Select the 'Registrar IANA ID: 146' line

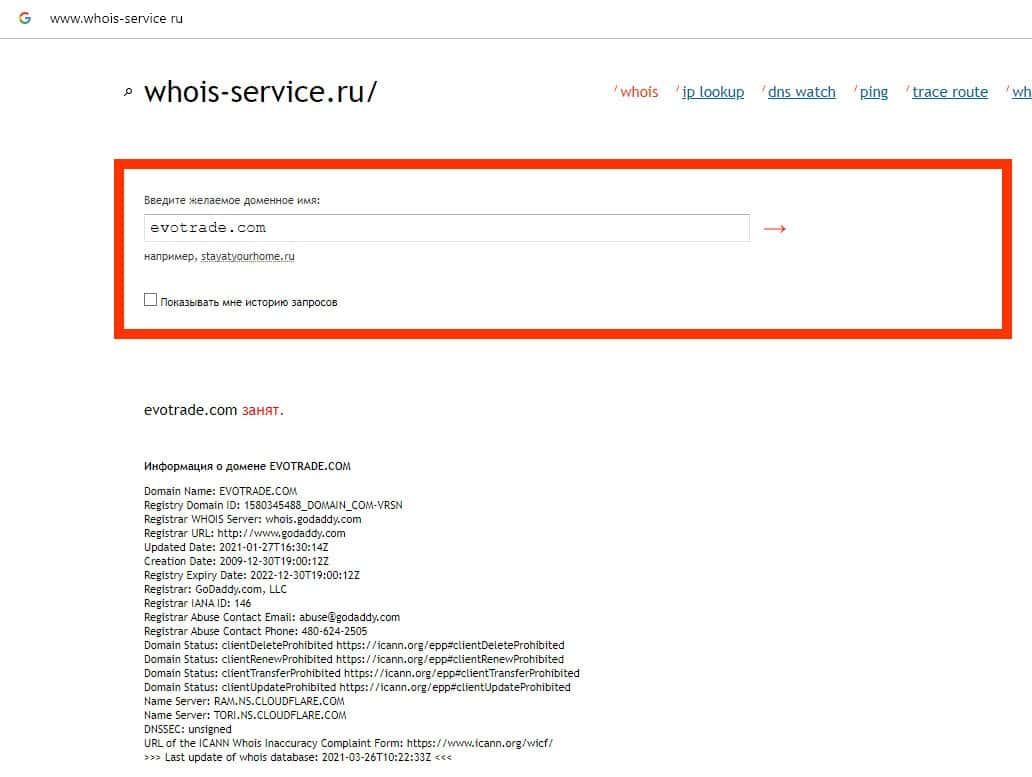click(197, 603)
